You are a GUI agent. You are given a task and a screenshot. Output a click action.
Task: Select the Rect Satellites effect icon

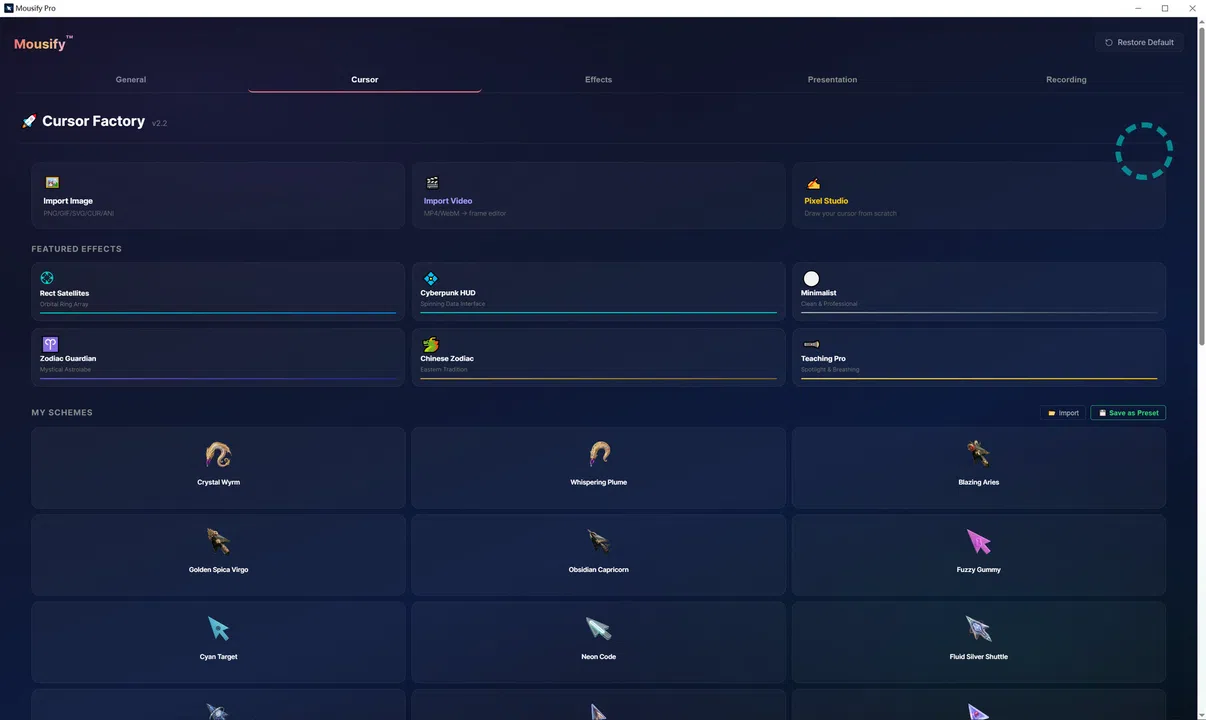click(47, 278)
